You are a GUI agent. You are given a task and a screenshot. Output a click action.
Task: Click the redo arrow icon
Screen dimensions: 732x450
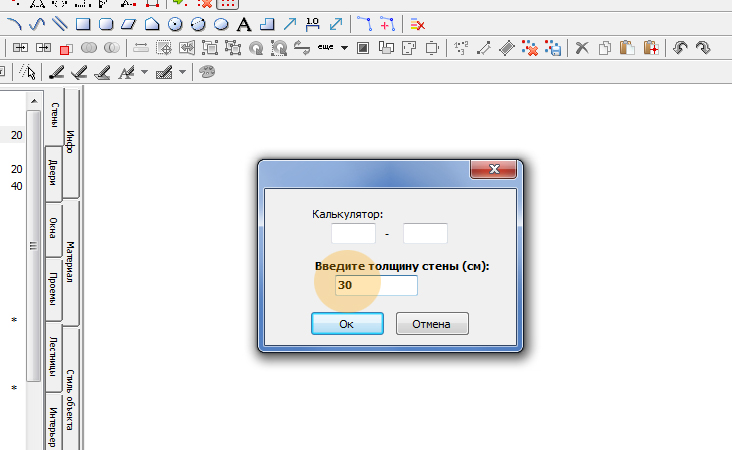click(702, 47)
